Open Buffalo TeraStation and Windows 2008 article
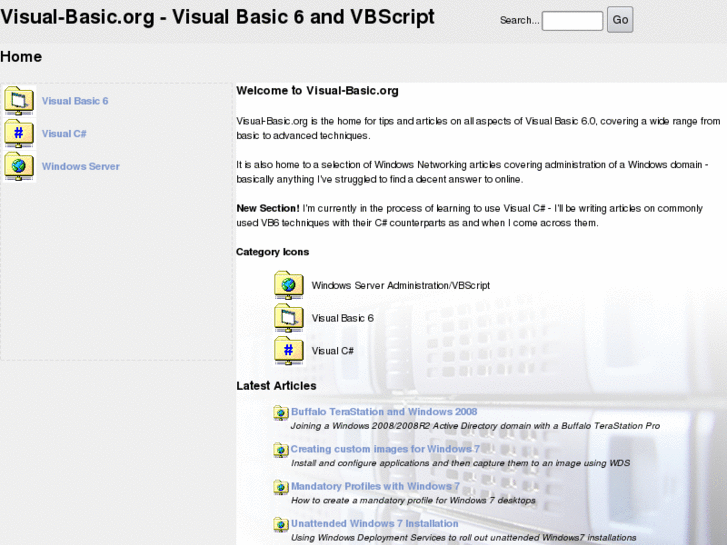 [384, 412]
